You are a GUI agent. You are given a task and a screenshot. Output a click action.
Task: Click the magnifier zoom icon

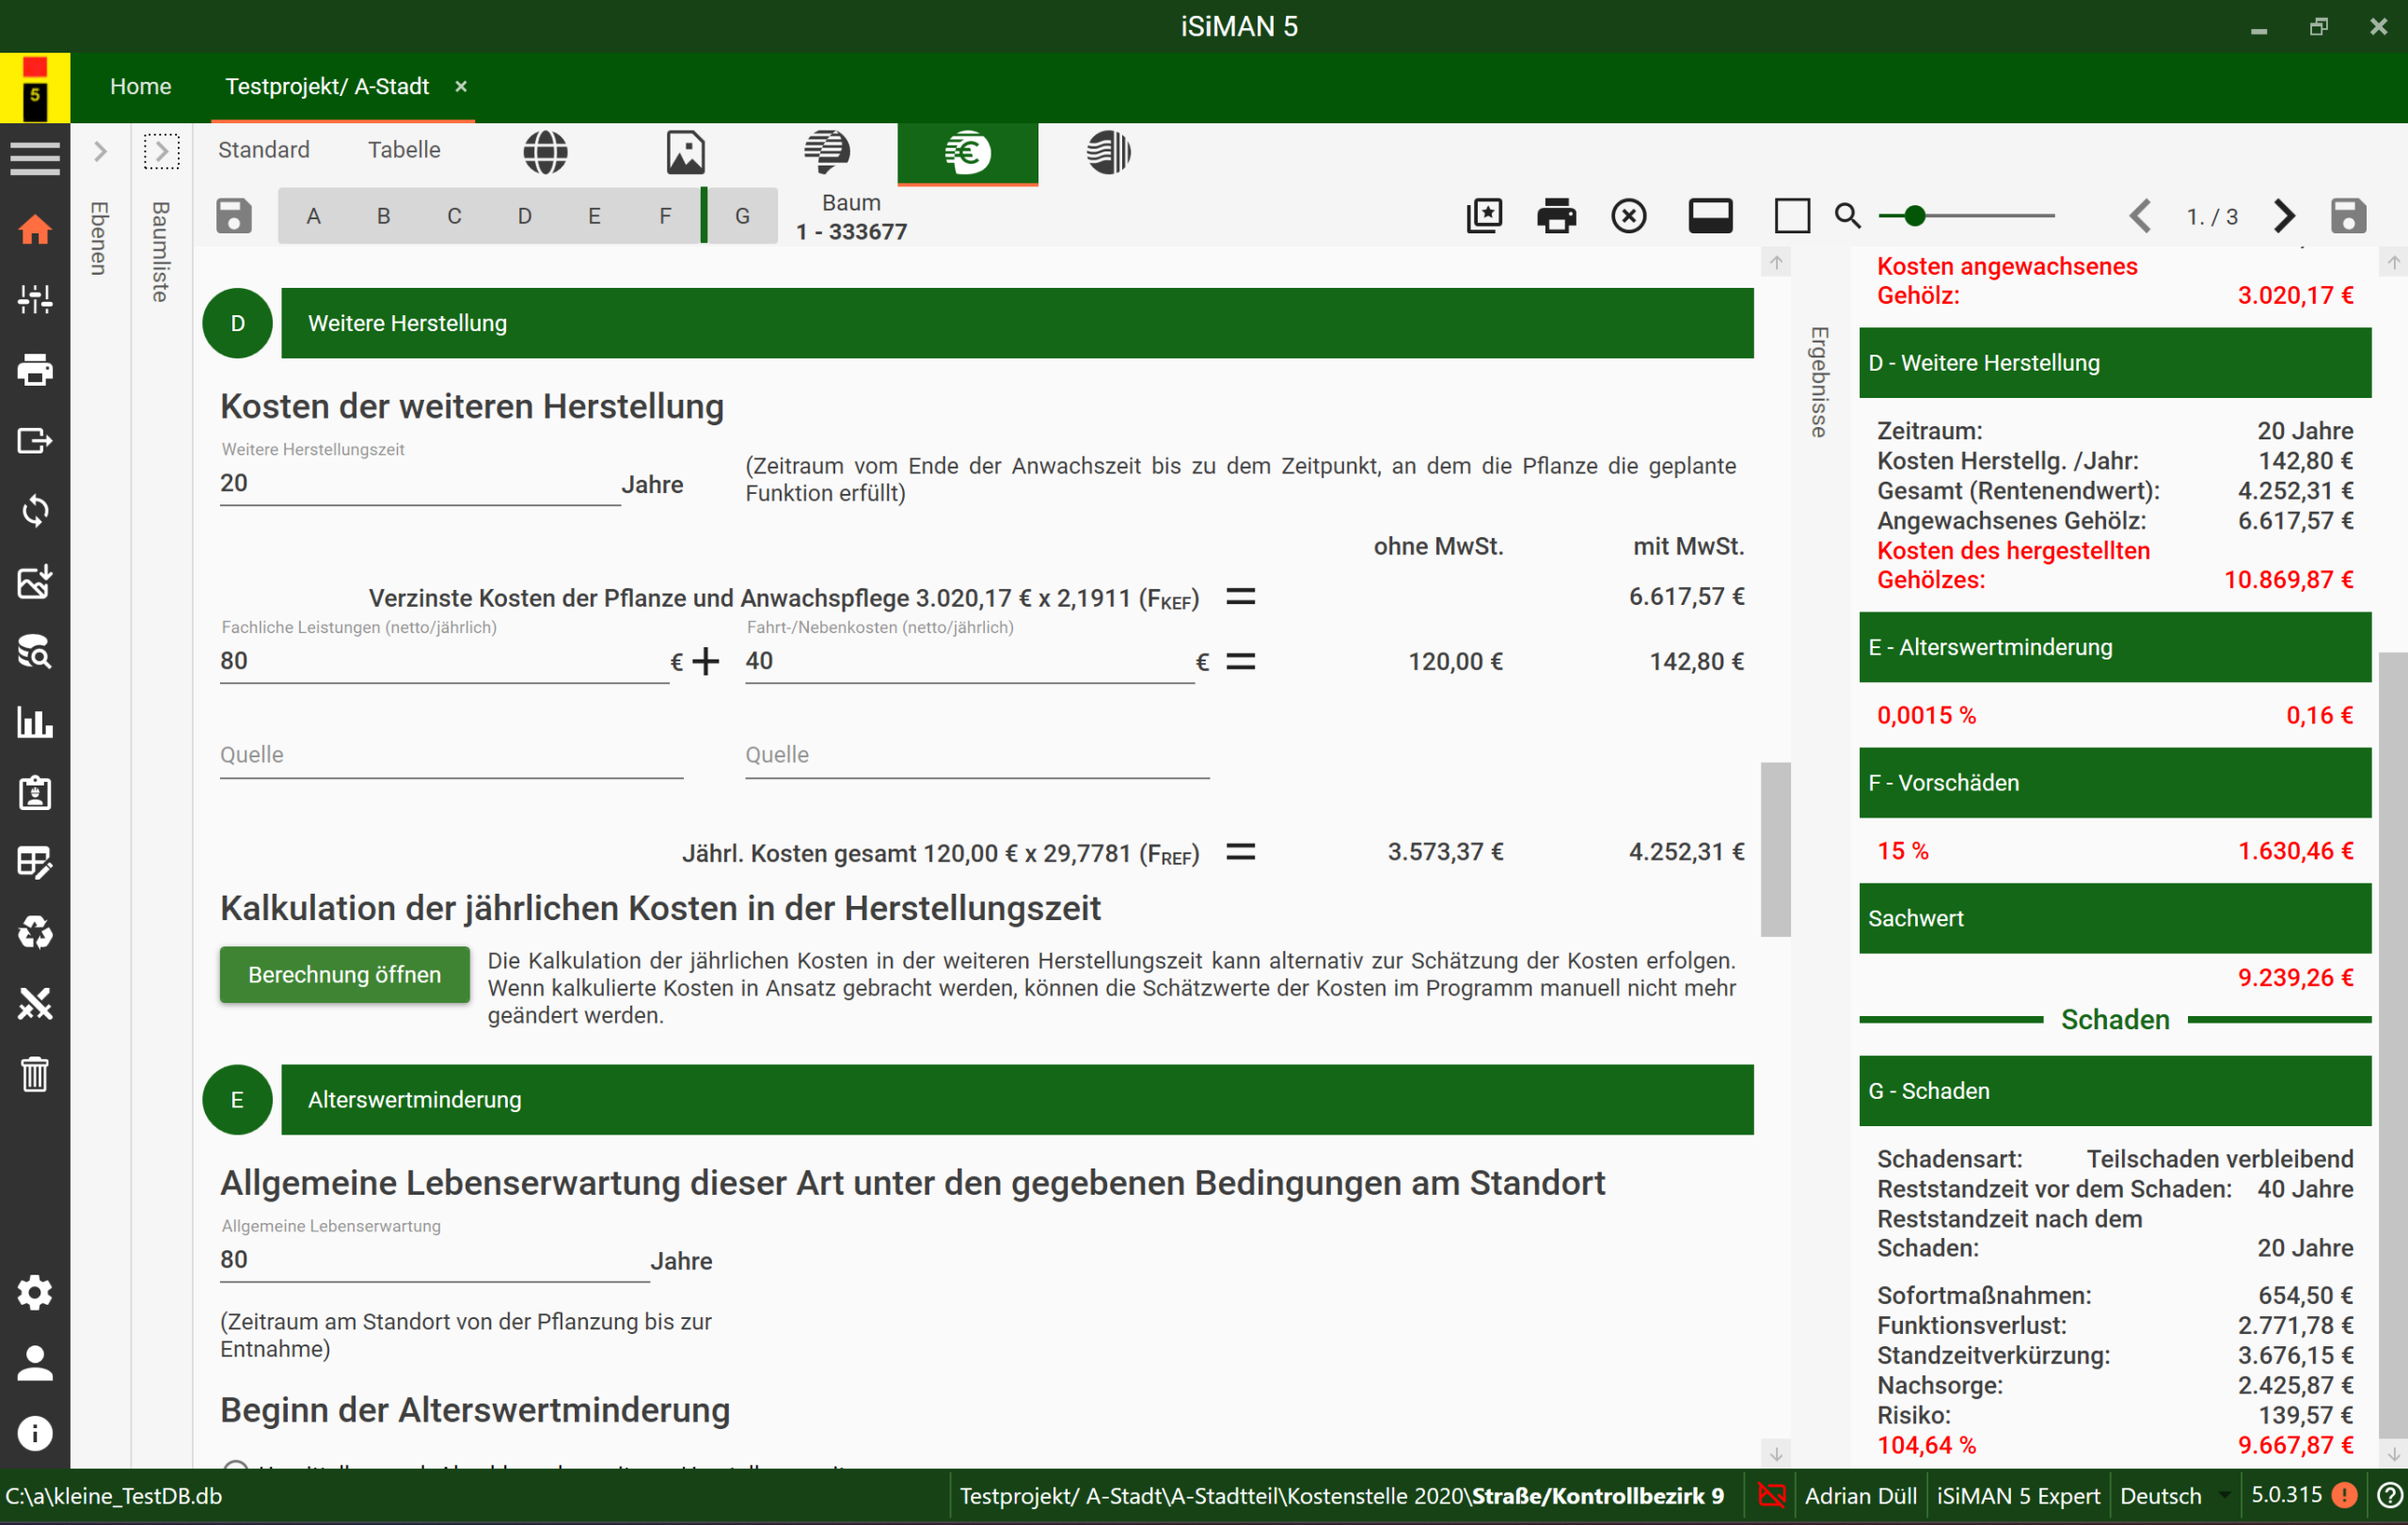(1848, 216)
